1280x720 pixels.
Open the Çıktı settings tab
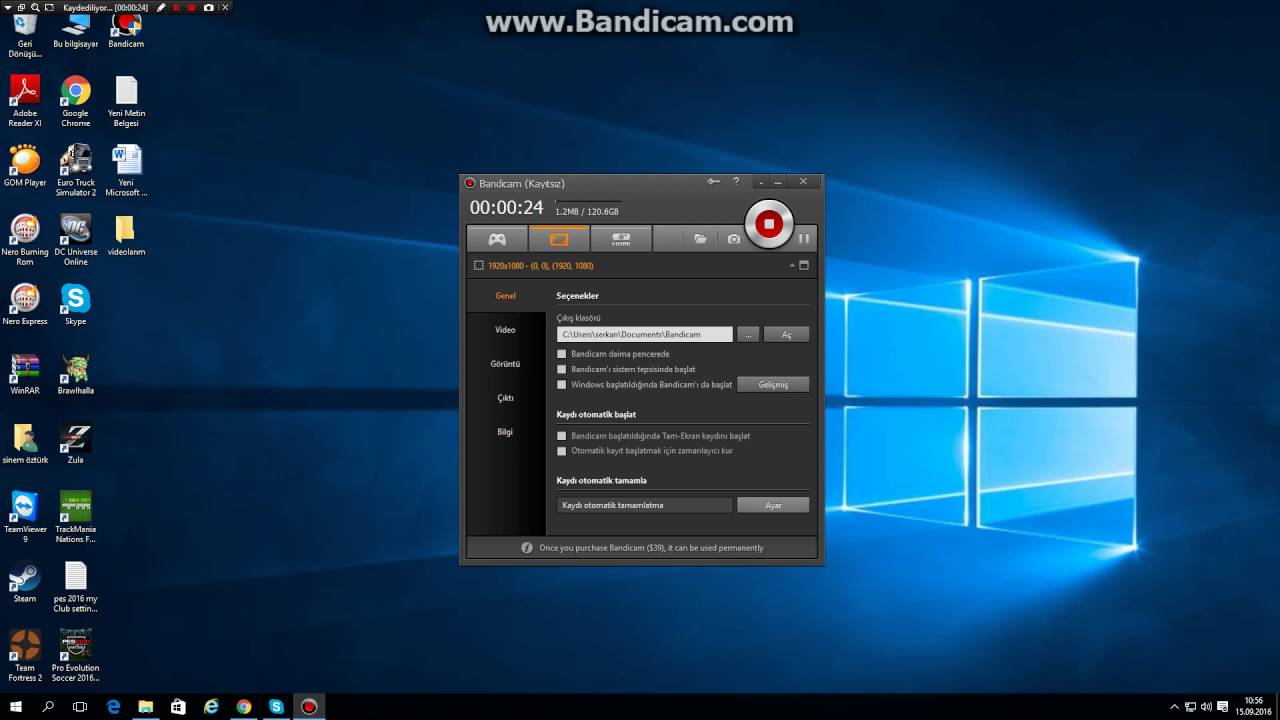(x=505, y=398)
